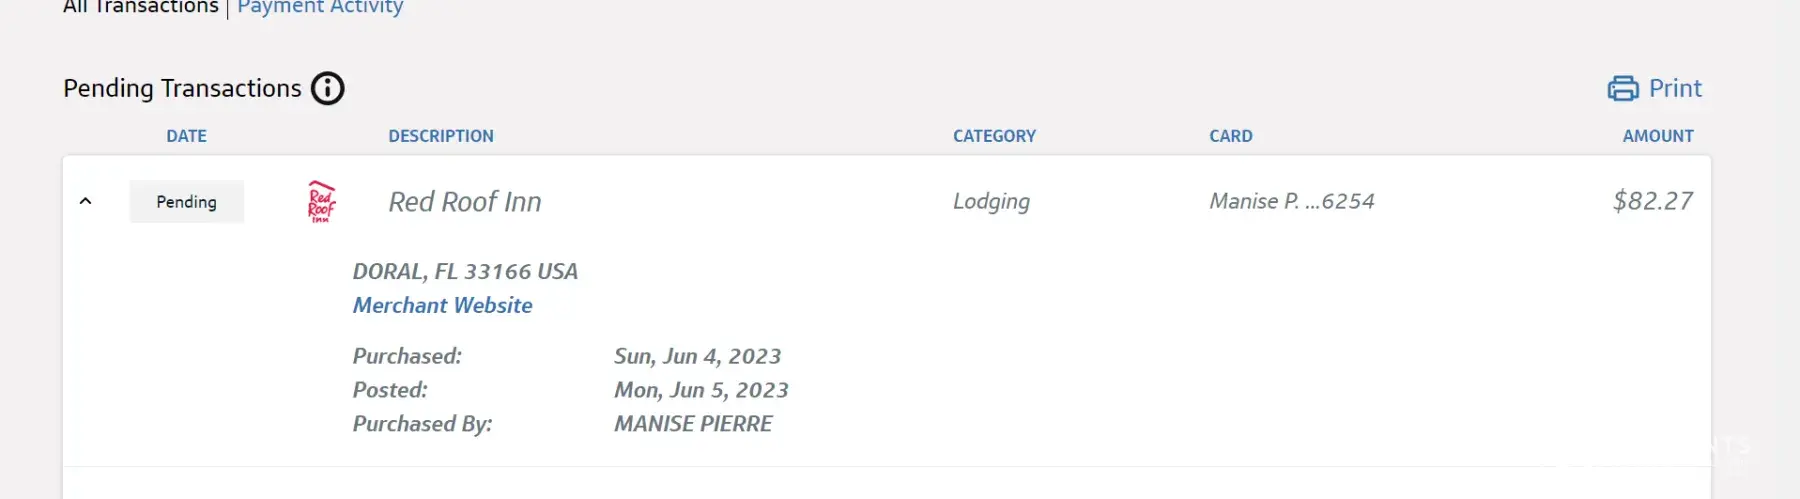Screen dimensions: 1800x499
Task: Click the CATEGORY column header
Action: (994, 136)
